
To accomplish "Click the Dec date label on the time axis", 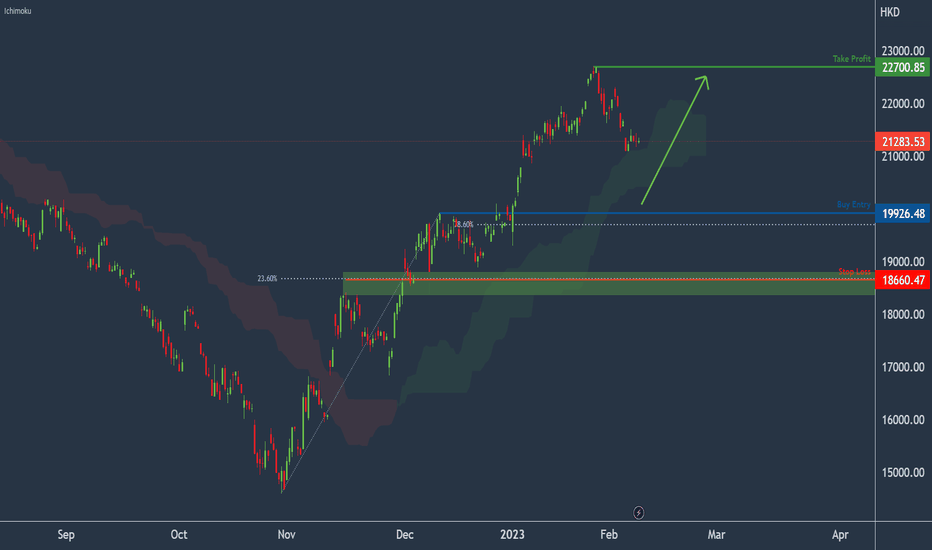I will click(405, 535).
